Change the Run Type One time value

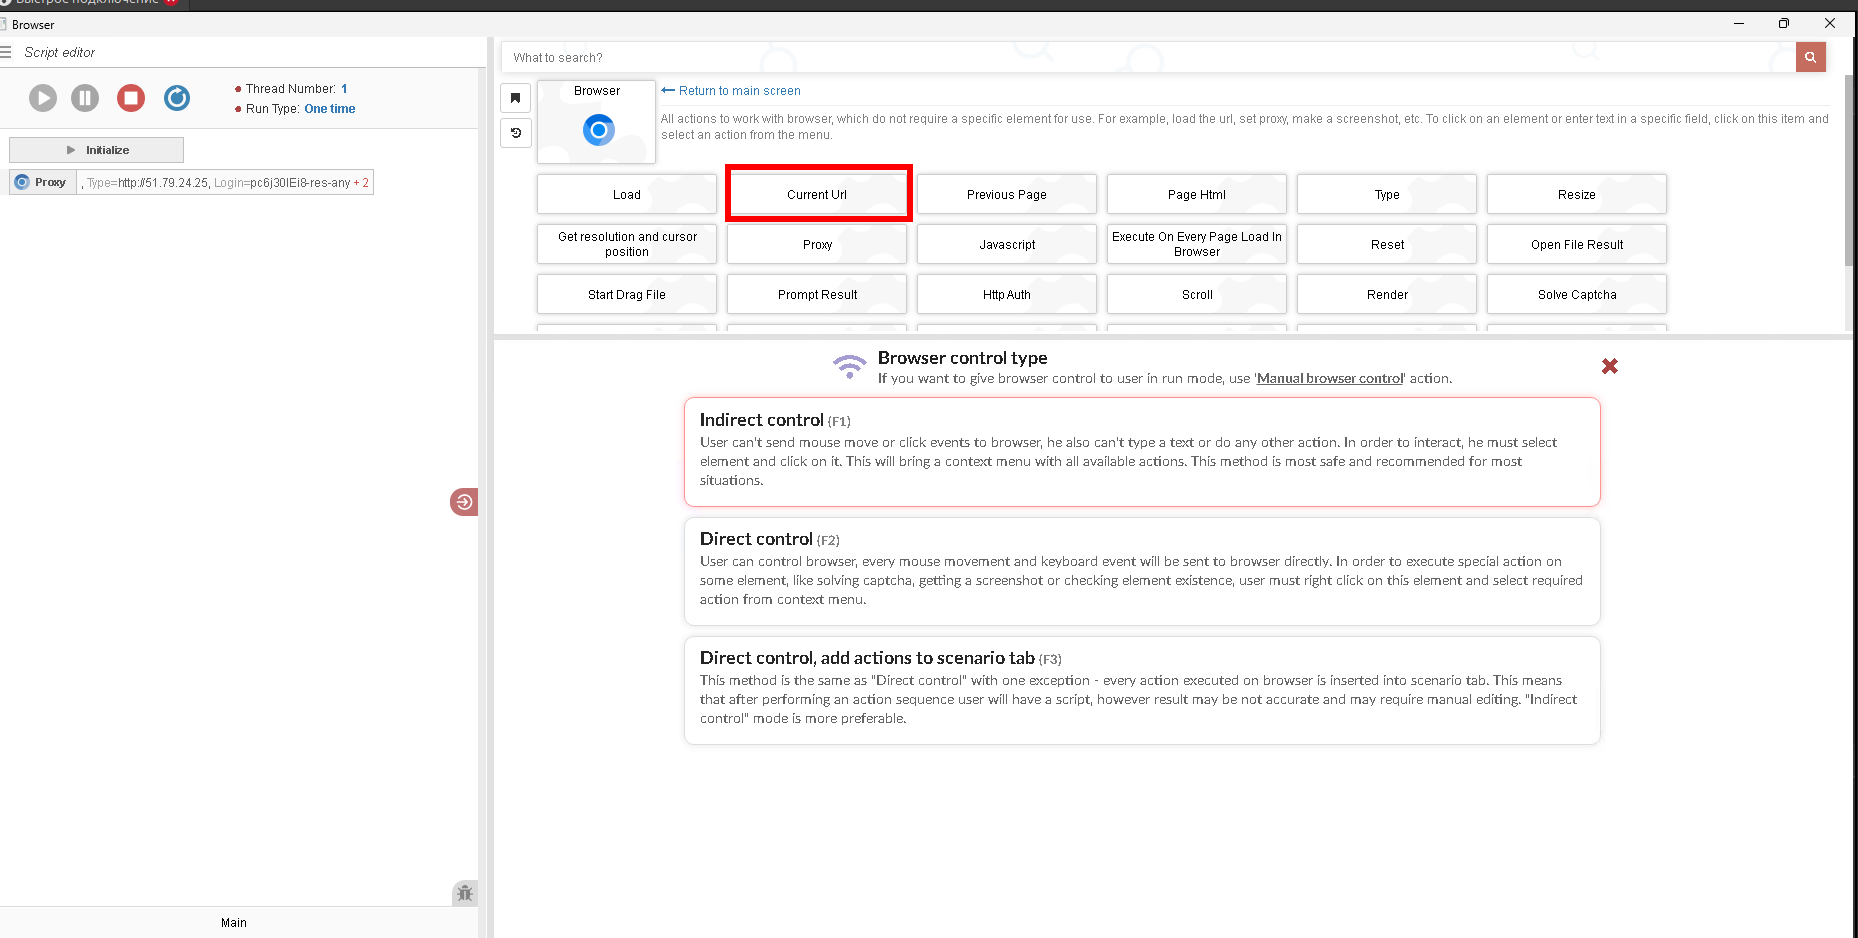(329, 109)
